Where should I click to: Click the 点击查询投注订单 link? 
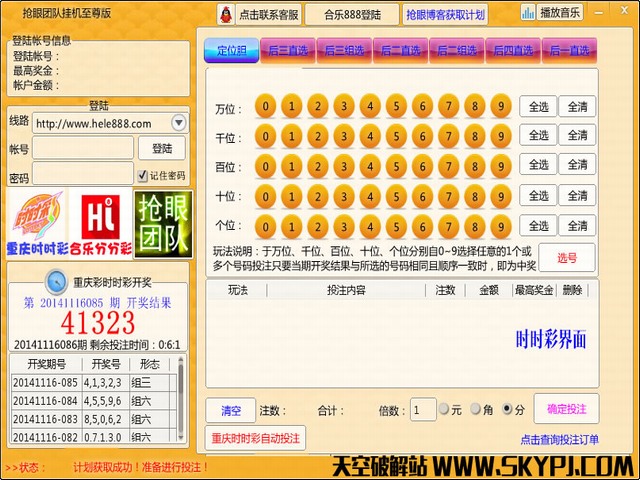(x=558, y=439)
